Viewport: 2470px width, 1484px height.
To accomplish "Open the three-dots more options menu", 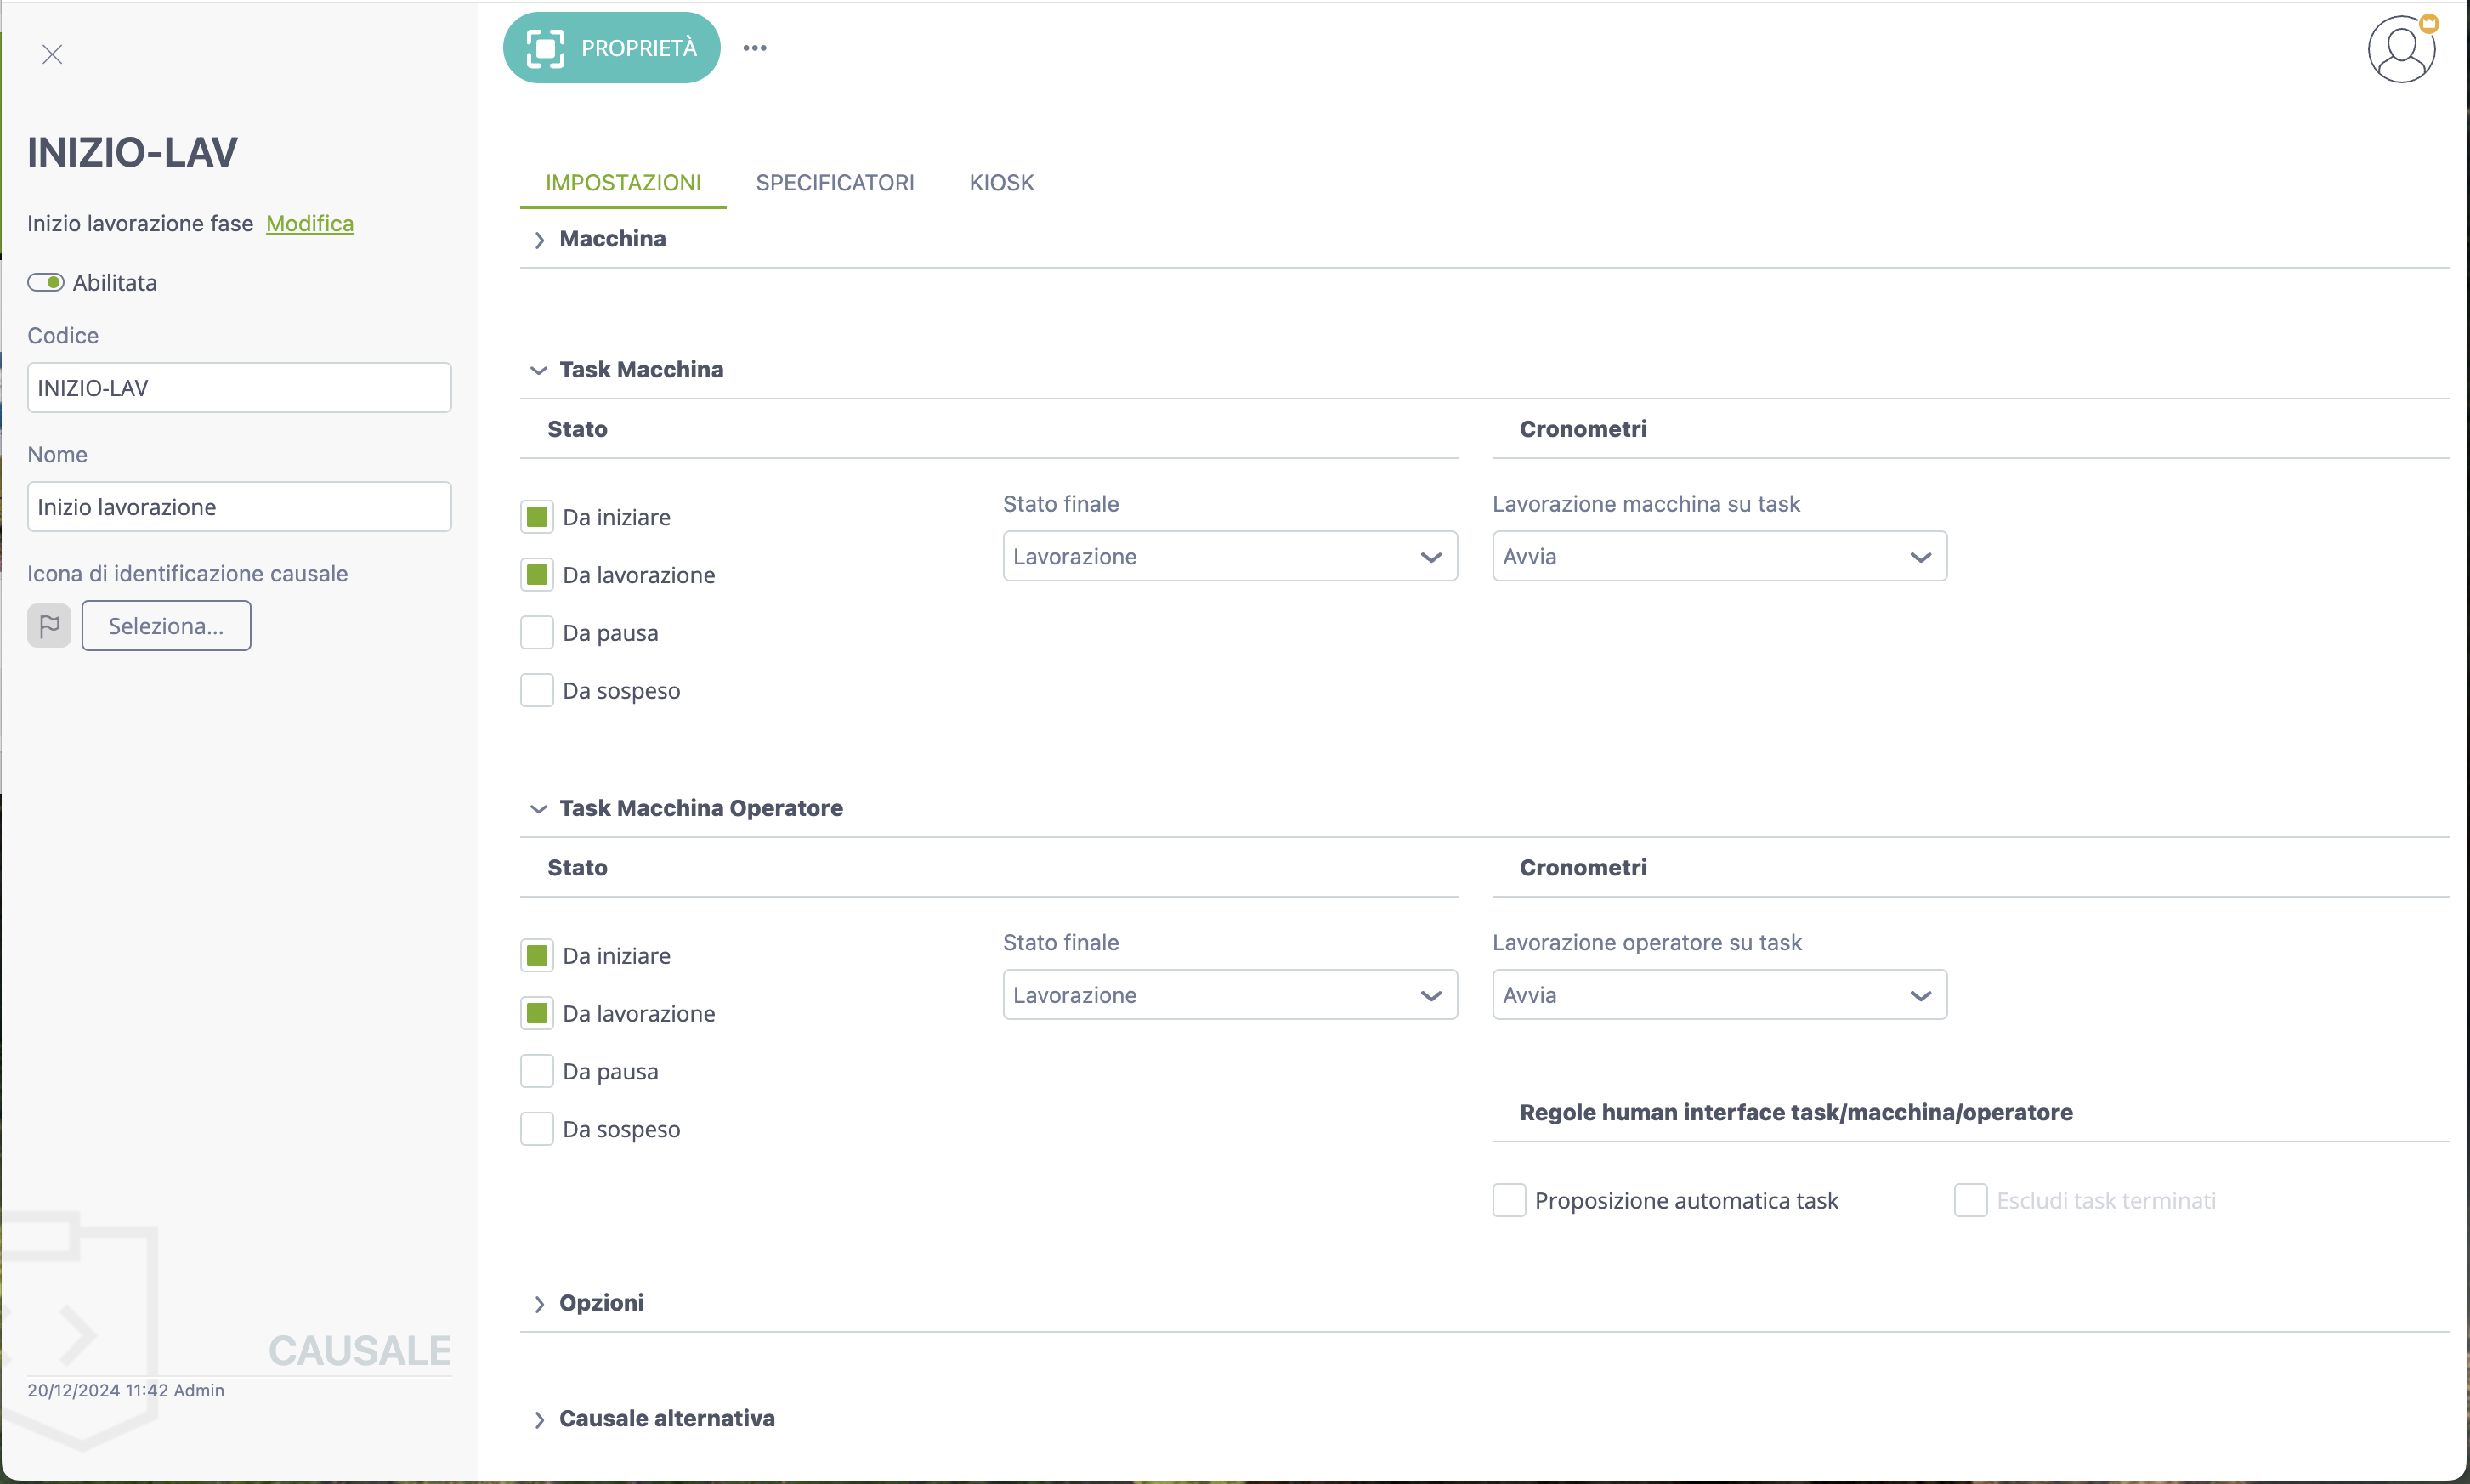I will tap(754, 48).
